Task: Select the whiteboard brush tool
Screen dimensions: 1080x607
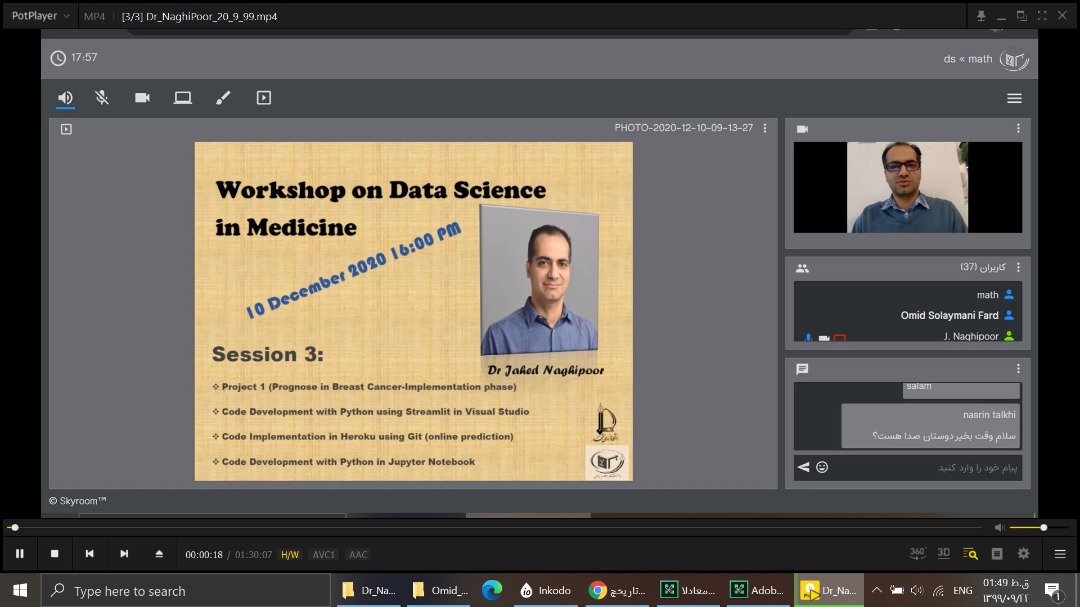Action: pyautogui.click(x=223, y=98)
